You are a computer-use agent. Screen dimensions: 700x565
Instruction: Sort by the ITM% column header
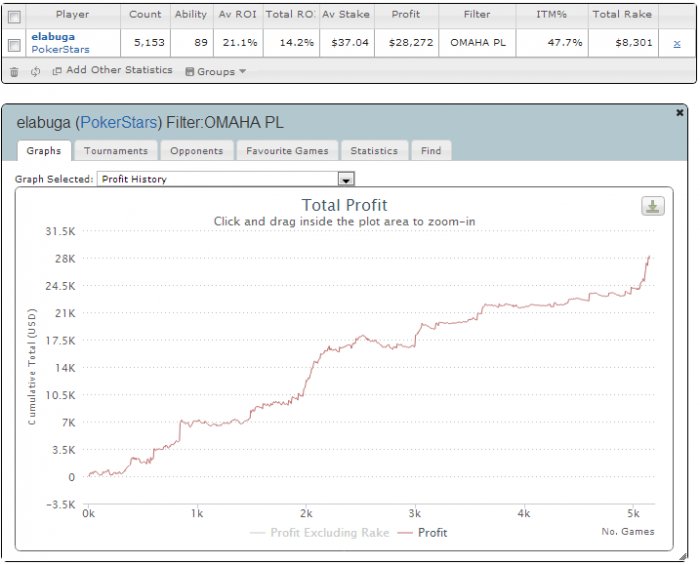coord(551,14)
